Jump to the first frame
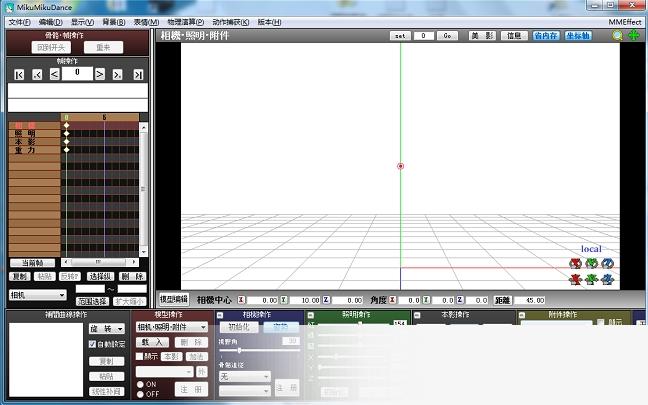This screenshot has width=648, height=405. pos(19,74)
